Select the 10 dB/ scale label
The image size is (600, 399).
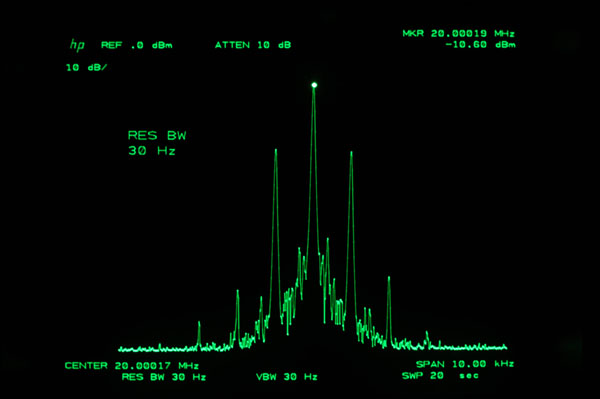click(86, 68)
